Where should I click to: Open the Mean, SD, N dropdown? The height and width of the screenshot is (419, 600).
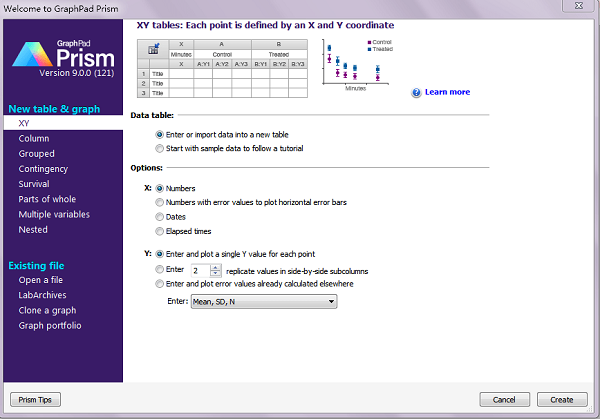tap(264, 302)
